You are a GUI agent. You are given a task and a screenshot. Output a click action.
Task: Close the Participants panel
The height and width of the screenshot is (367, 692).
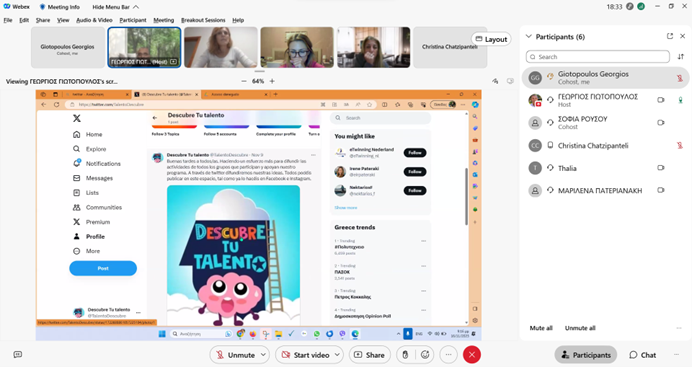682,37
